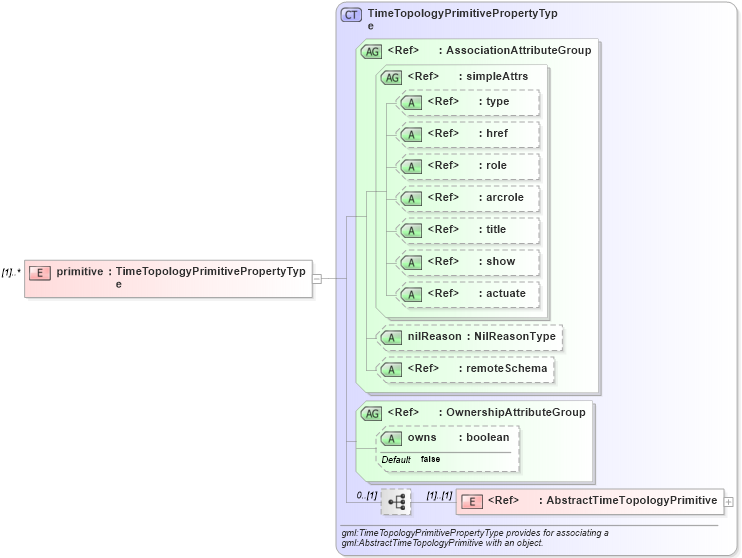Select the 'arcrole' attribute name

505,197
